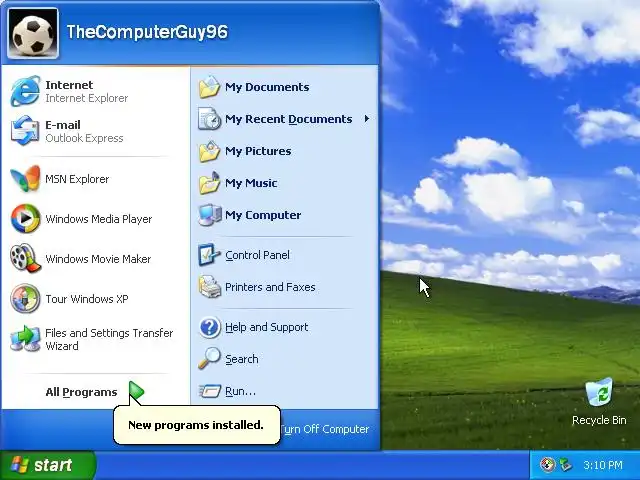Screen dimensions: 640x480
Task: Choose Tour Windows XP text entry
Action: (87, 299)
